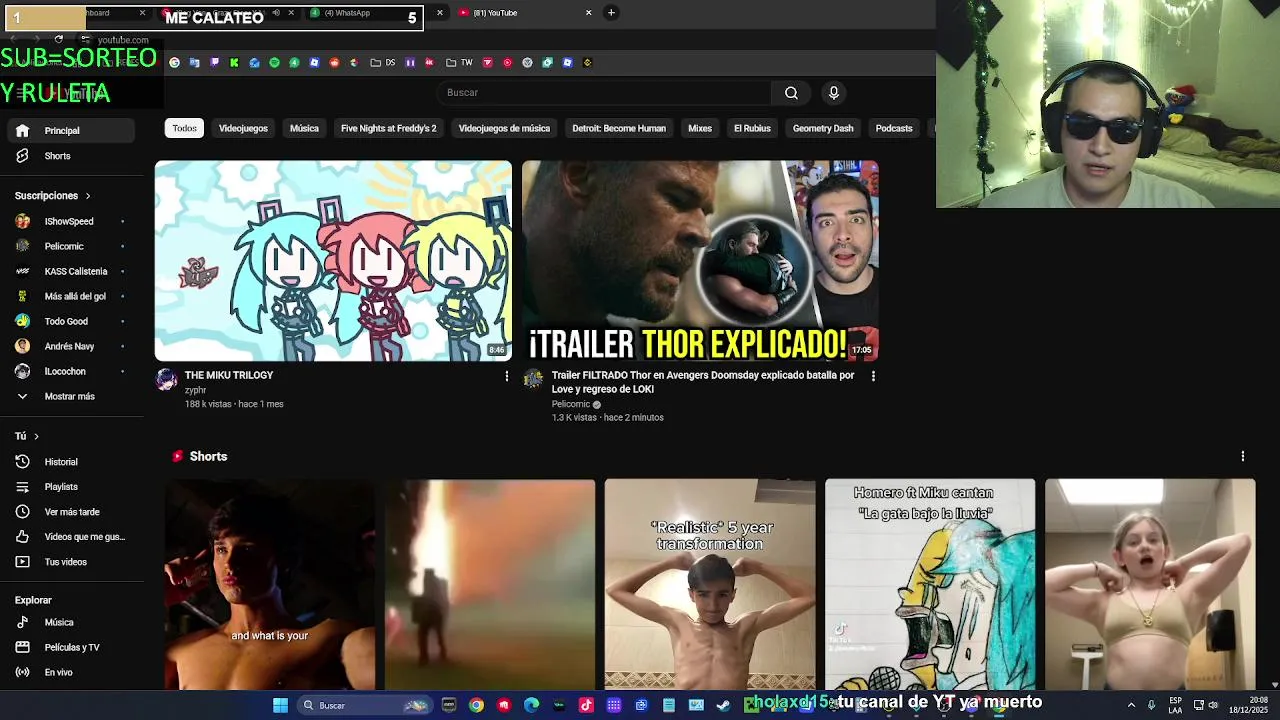Play THE MIKU TRILOGY video thumbnail

(x=333, y=261)
